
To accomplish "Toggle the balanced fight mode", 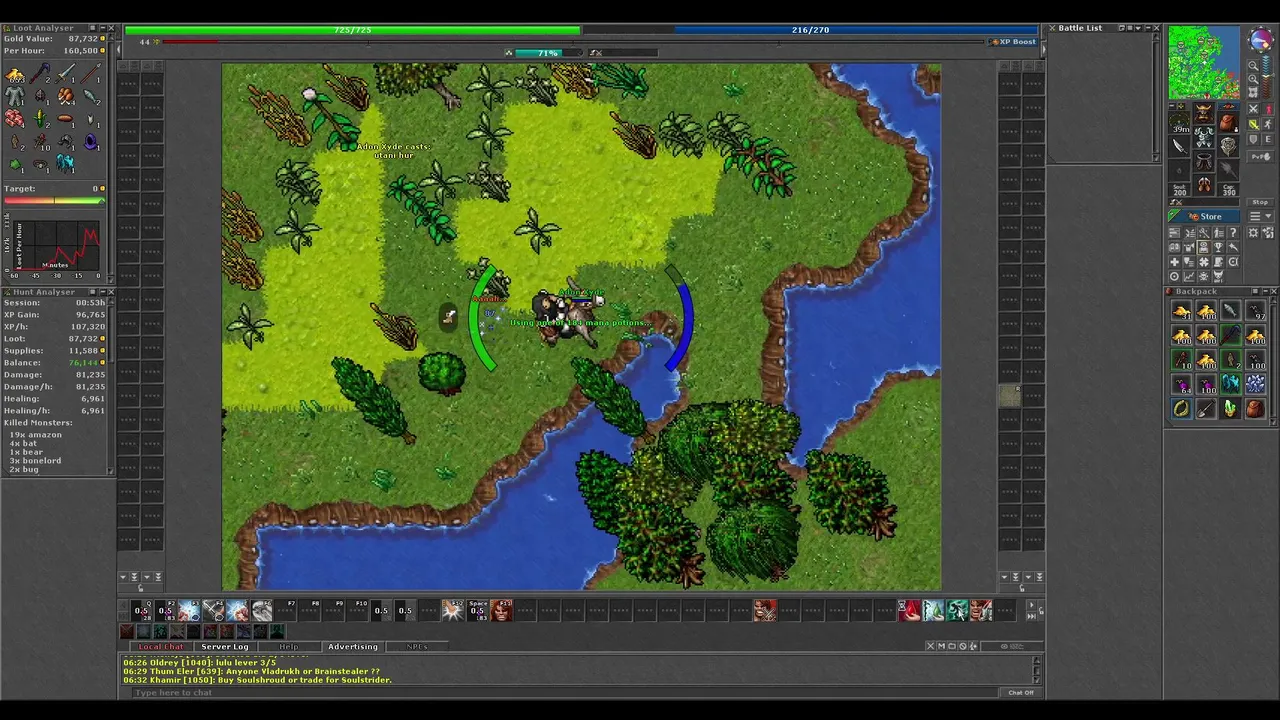I will [x=1253, y=124].
